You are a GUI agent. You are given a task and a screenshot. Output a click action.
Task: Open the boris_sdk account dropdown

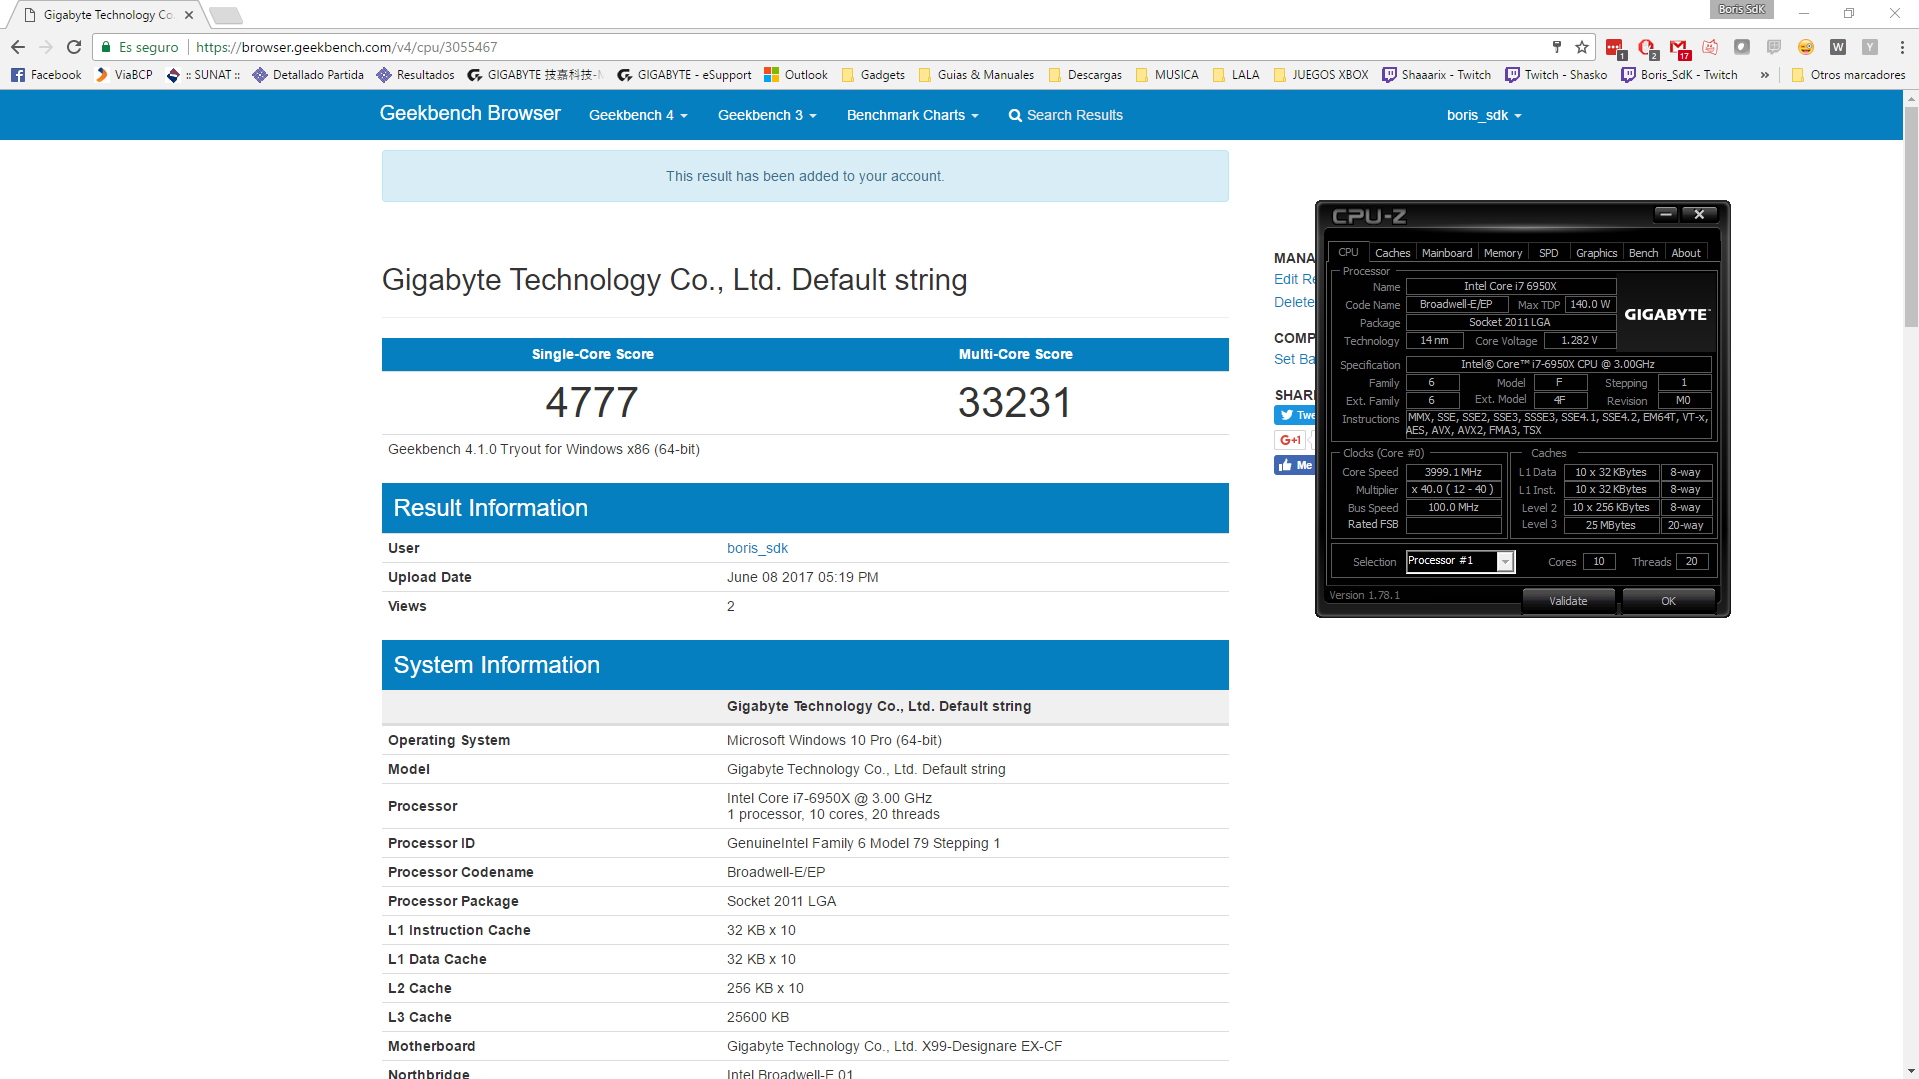[1484, 115]
